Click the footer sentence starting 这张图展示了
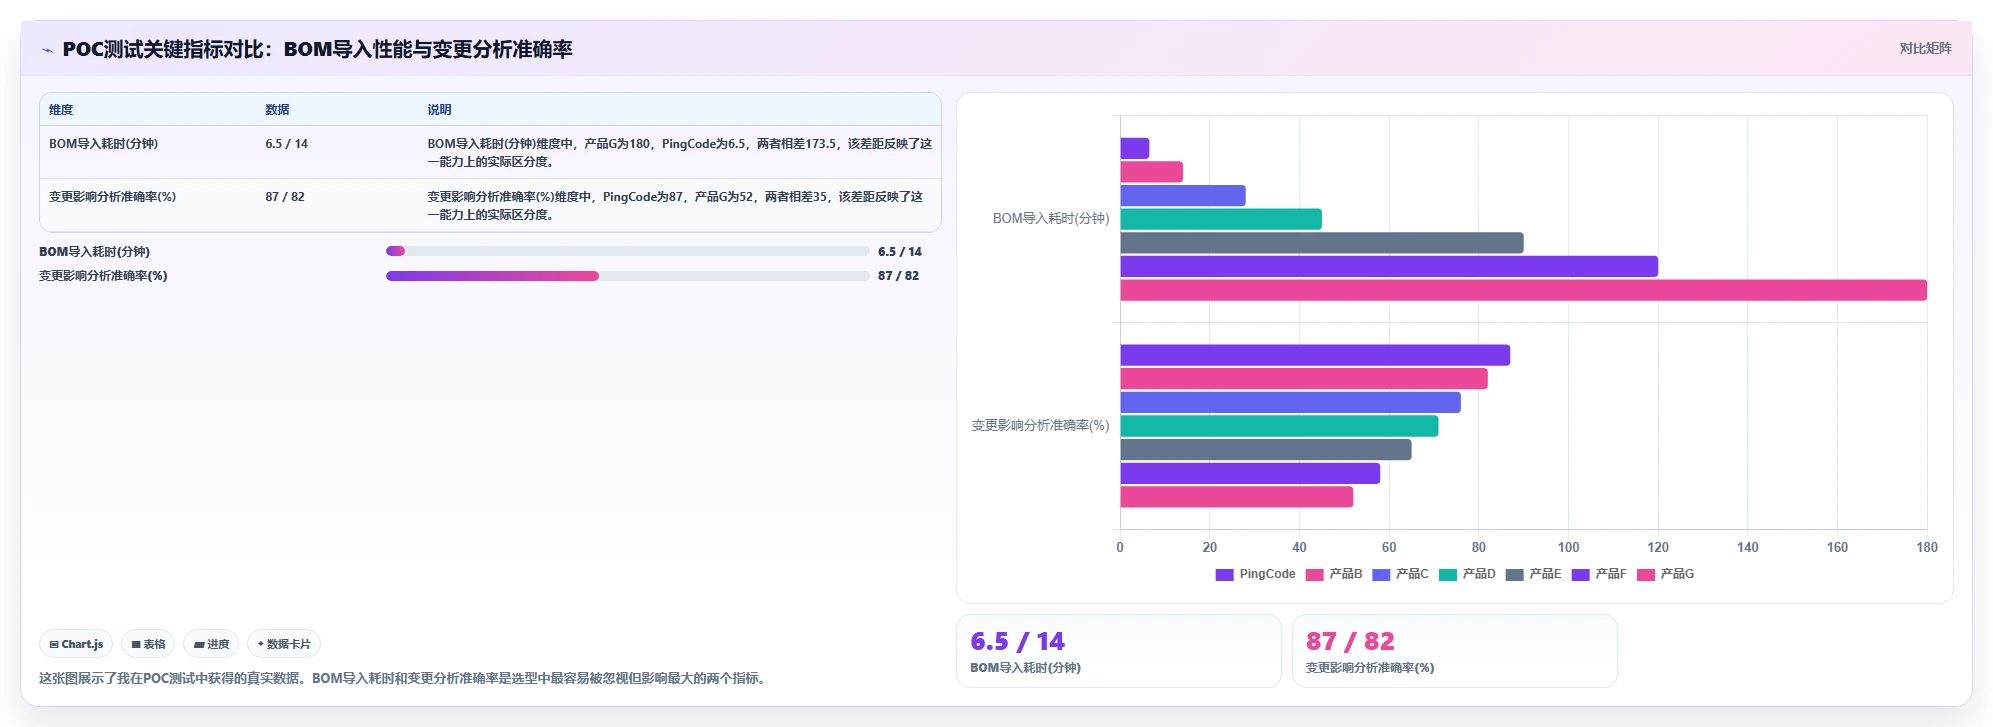Screen dimensions: 1993x727 point(405,678)
